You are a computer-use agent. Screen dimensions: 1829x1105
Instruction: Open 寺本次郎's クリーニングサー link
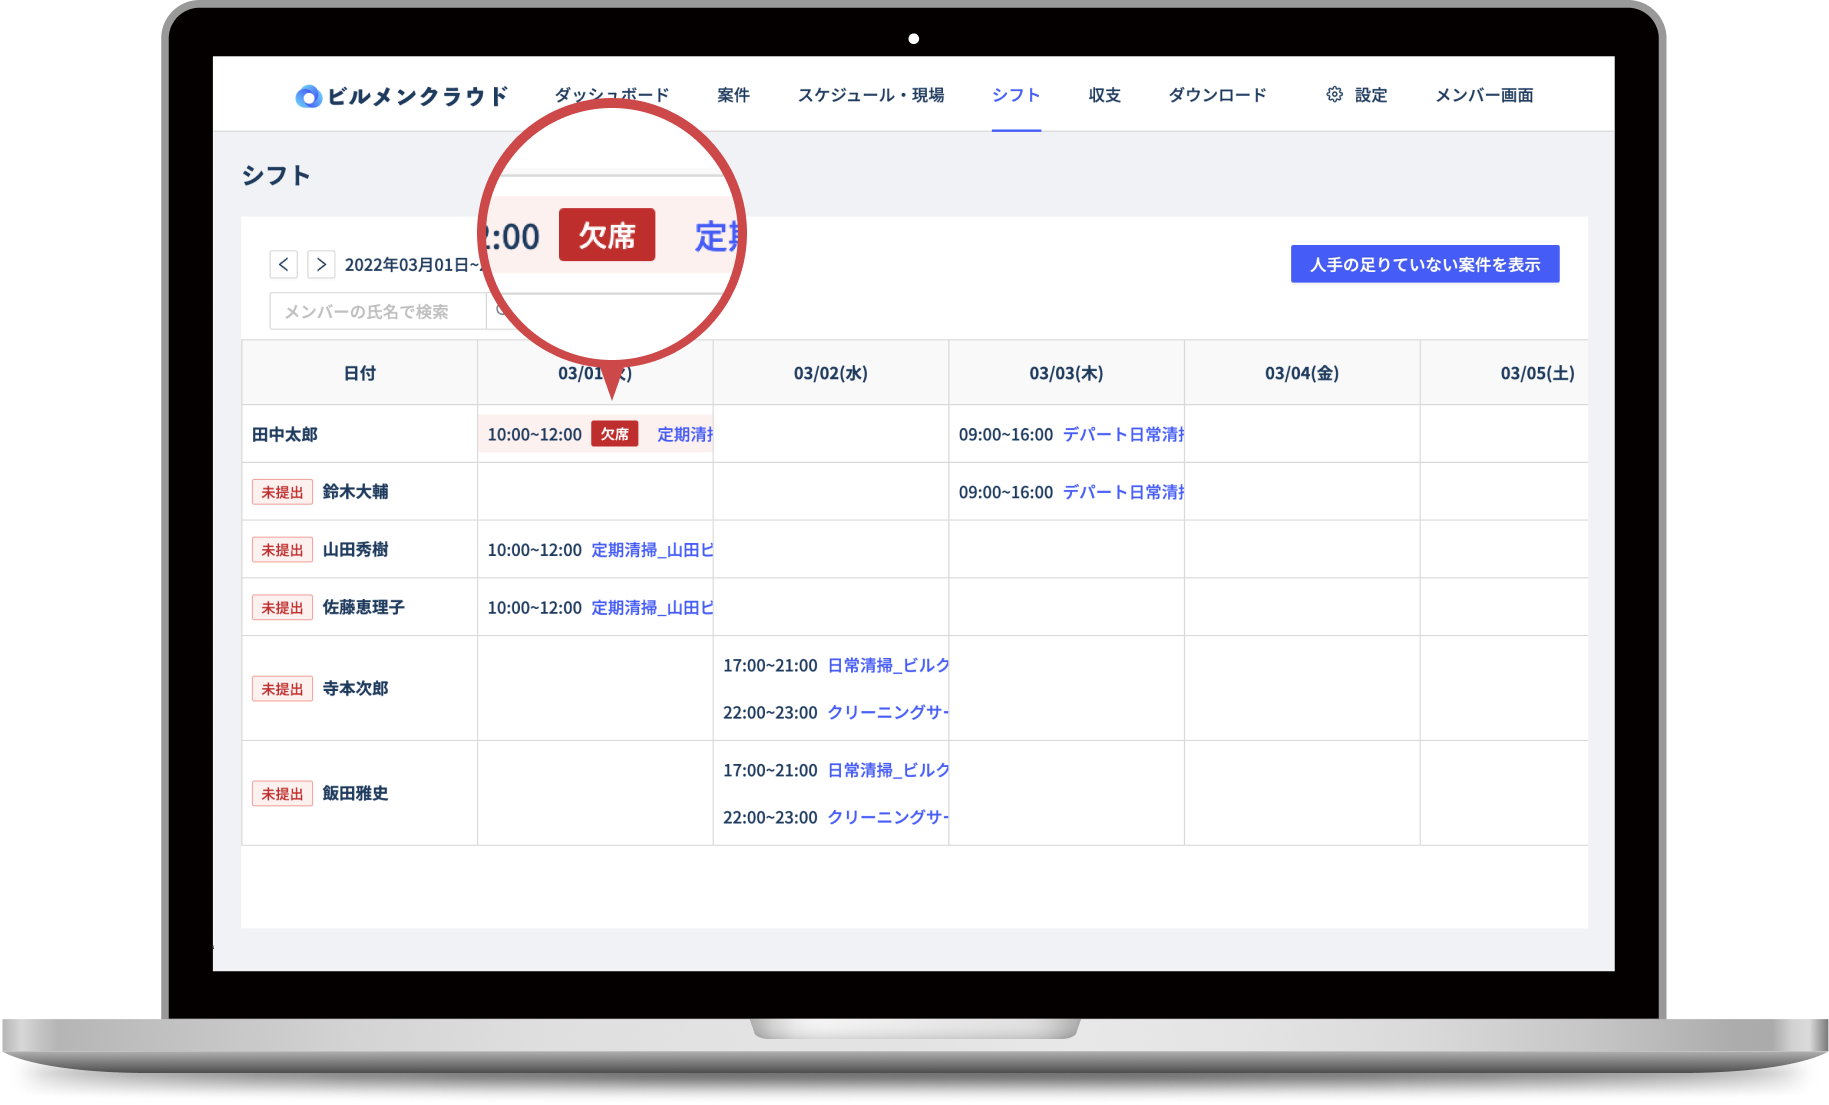click(x=888, y=712)
